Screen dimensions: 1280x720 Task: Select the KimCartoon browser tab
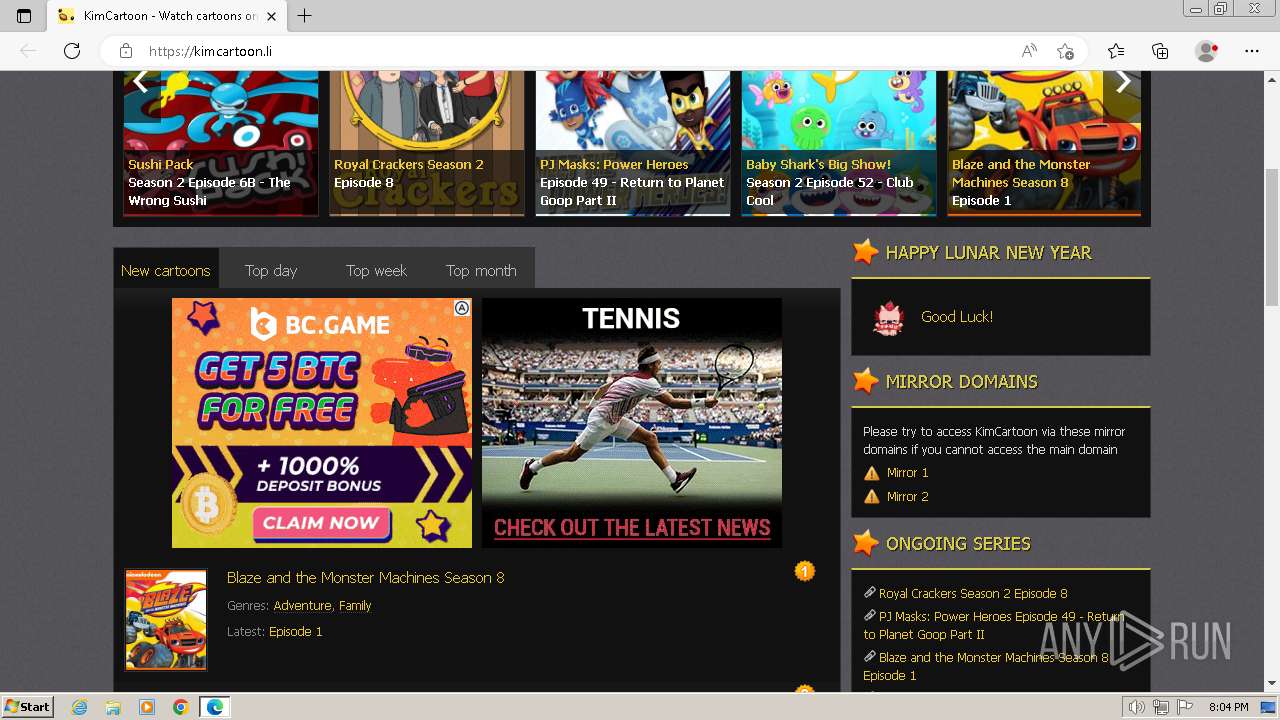[x=168, y=16]
